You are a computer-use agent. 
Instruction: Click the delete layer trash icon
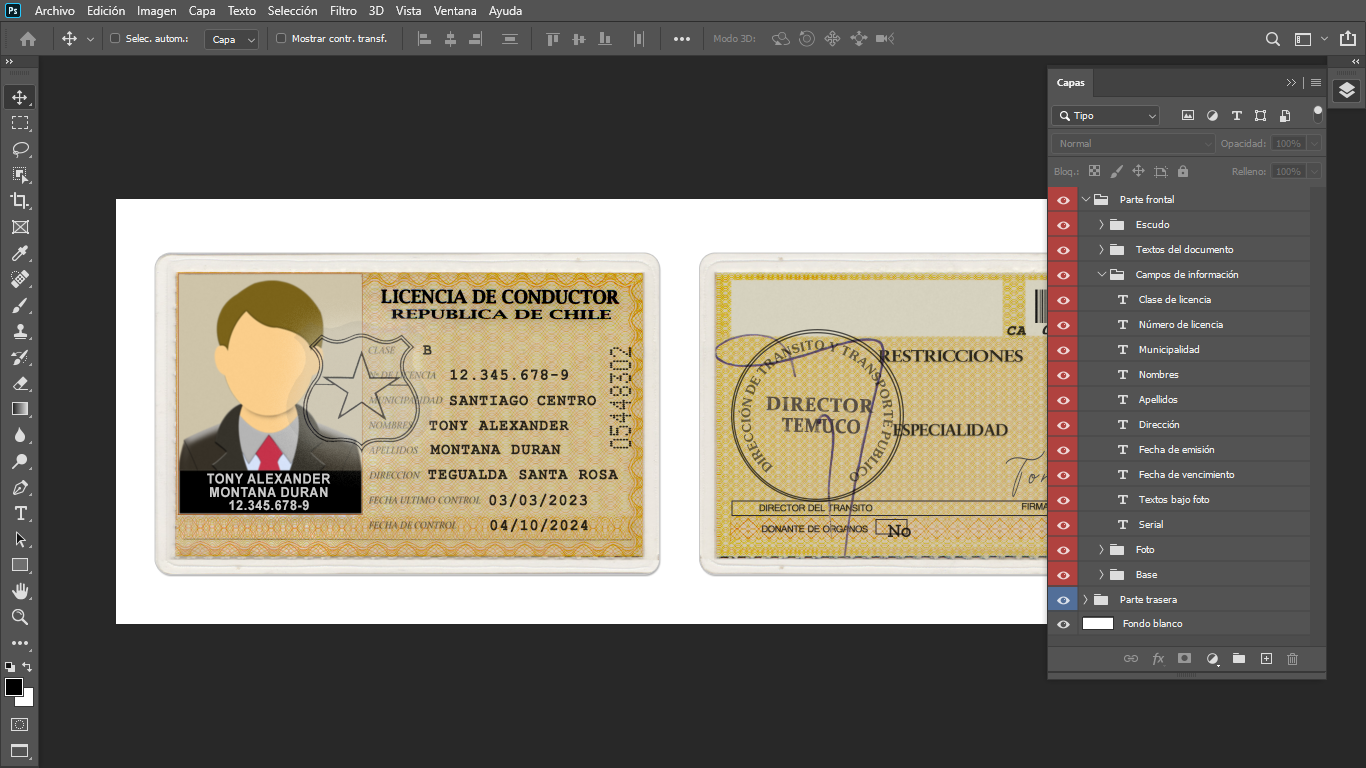(1292, 659)
